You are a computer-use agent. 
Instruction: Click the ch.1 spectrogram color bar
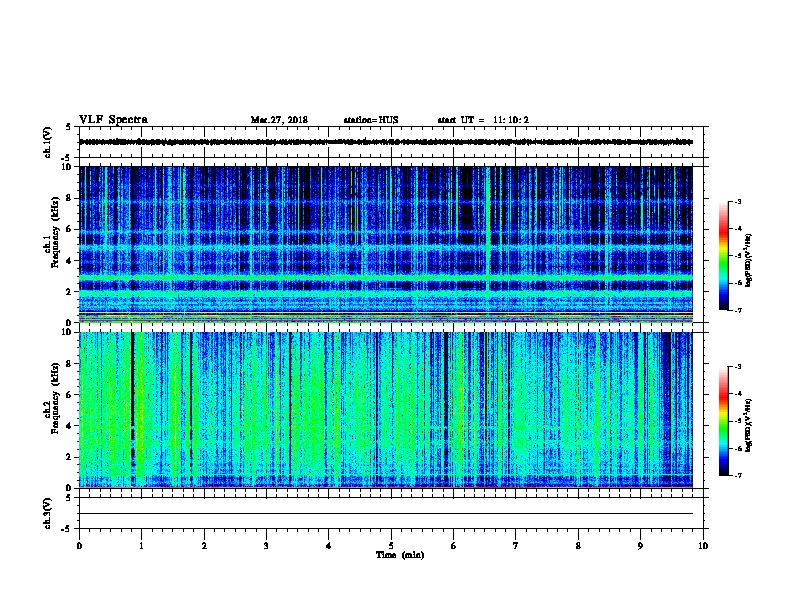tap(724, 256)
